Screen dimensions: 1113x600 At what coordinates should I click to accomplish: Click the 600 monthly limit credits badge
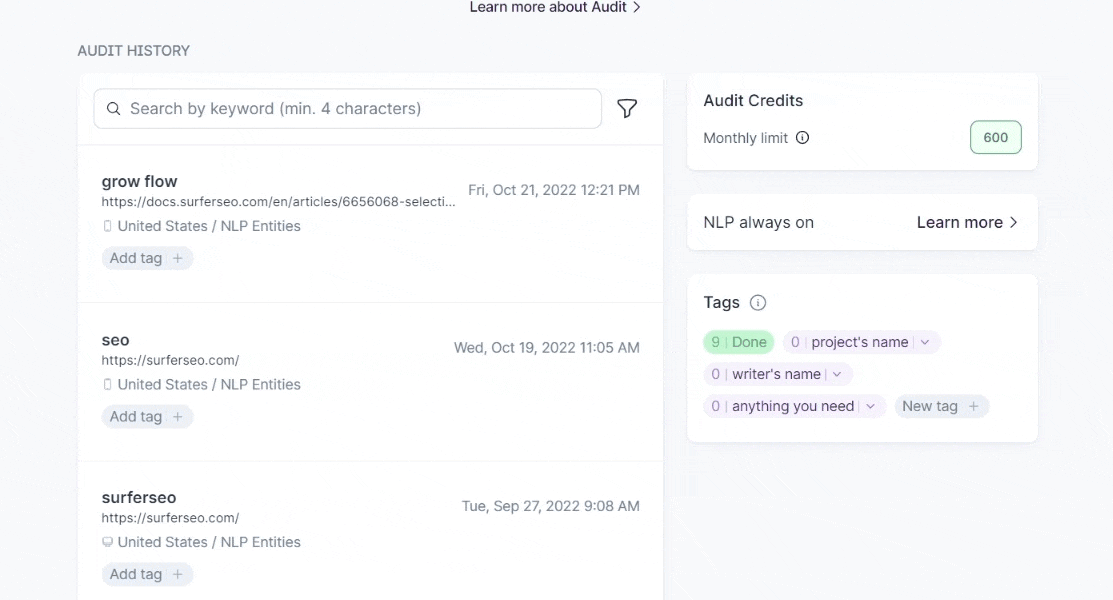coord(995,138)
